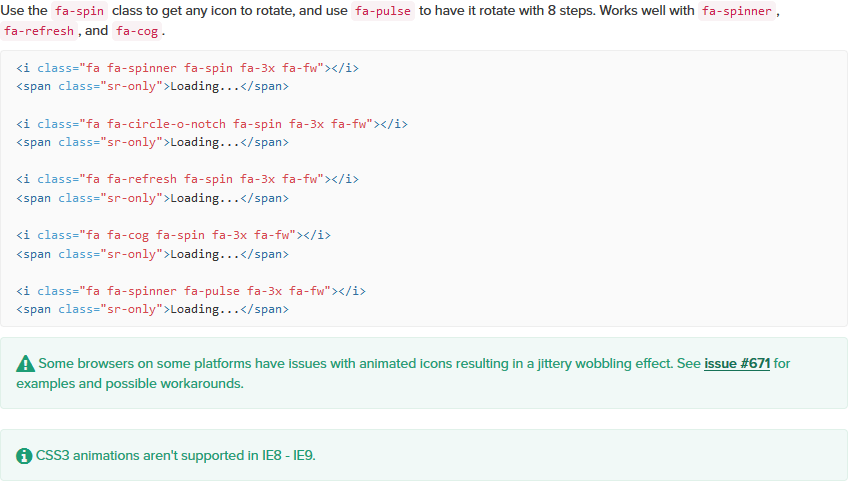Click the Loading span line below fa-cog

click(x=153, y=254)
